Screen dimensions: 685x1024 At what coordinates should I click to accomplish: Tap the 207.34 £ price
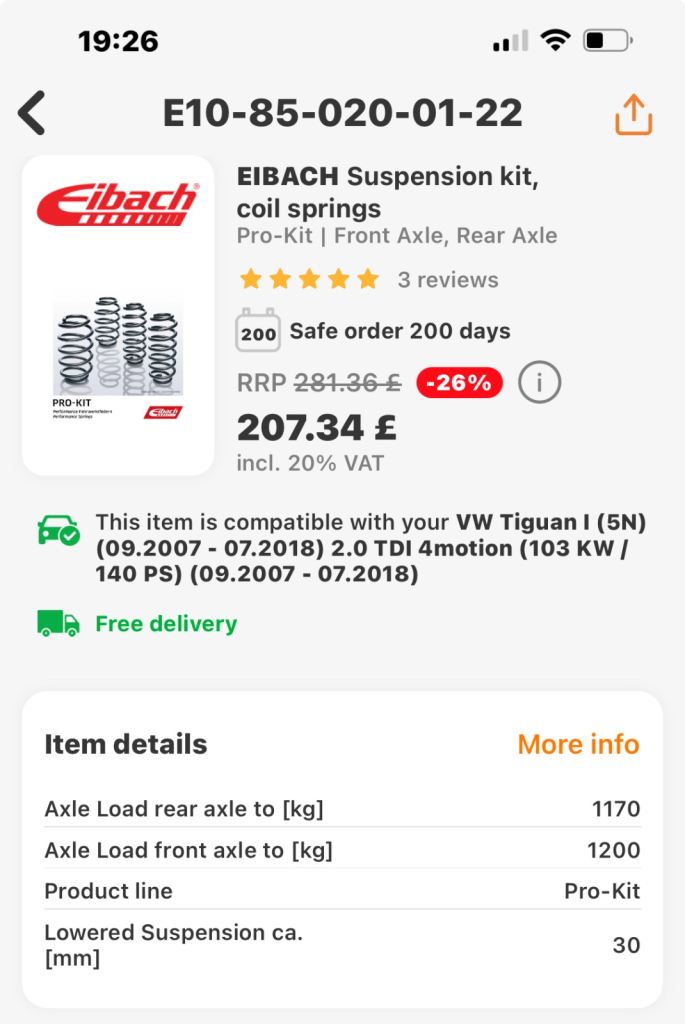(316, 427)
